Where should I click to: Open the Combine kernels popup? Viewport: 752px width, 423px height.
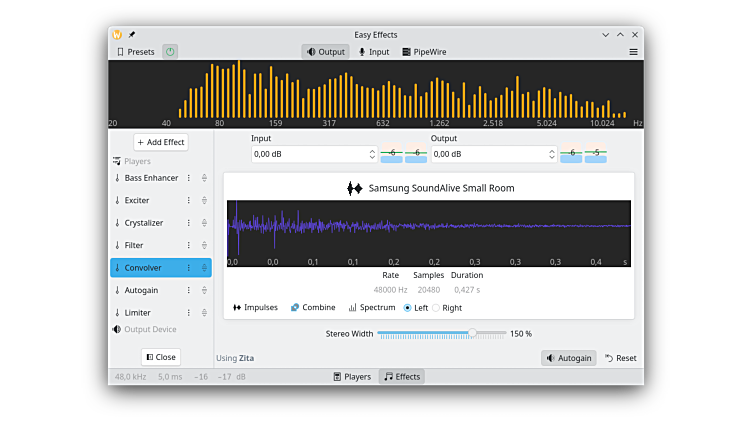pos(312,308)
